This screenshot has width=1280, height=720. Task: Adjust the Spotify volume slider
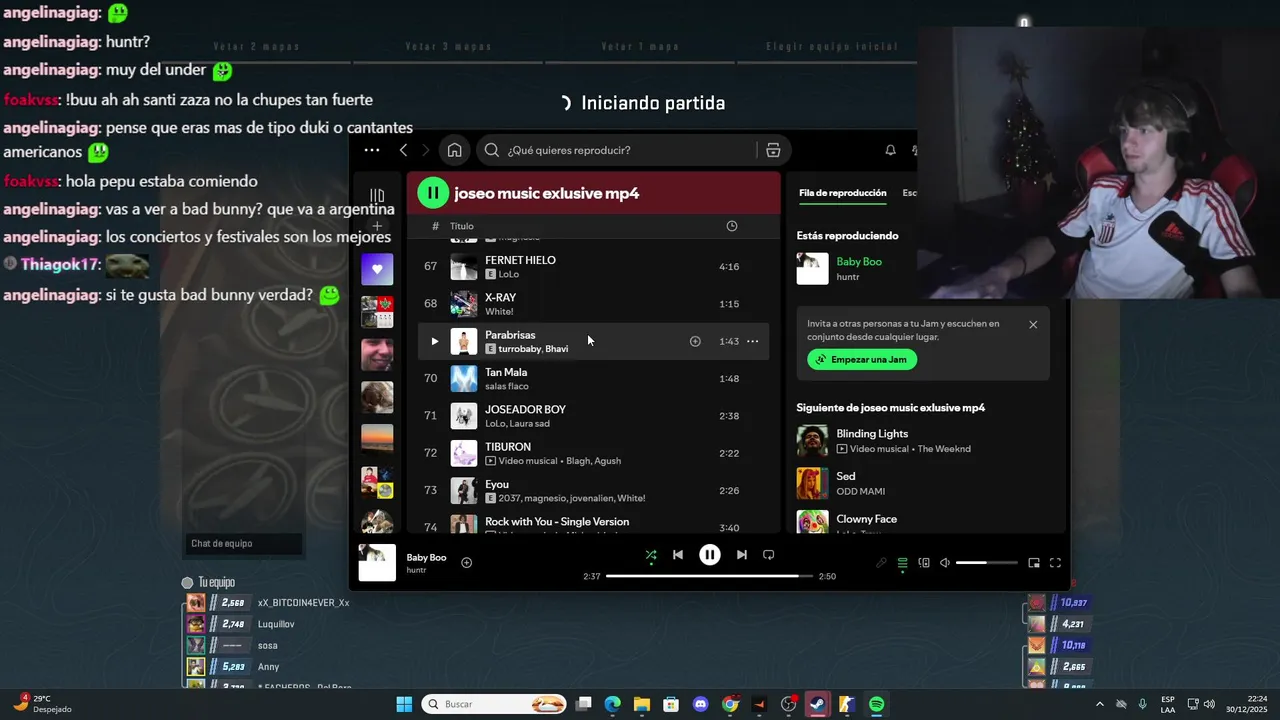tap(986, 563)
